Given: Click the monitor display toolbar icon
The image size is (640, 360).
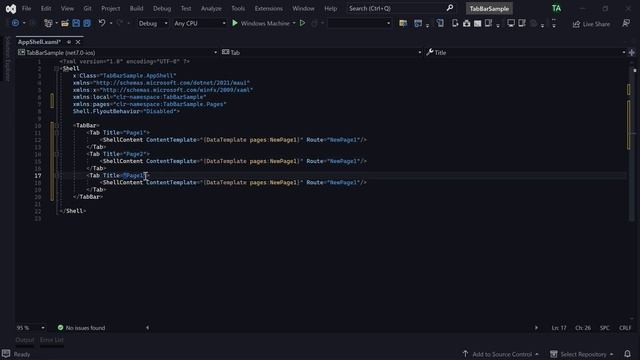Looking at the screenshot, I should 511,23.
